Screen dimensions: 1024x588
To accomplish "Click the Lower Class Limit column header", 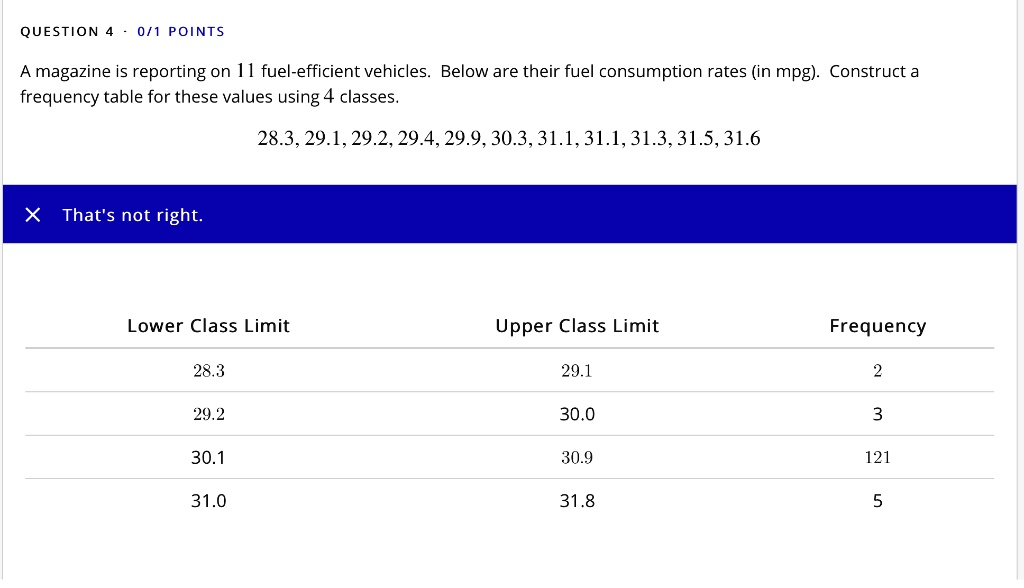I will click(x=208, y=326).
